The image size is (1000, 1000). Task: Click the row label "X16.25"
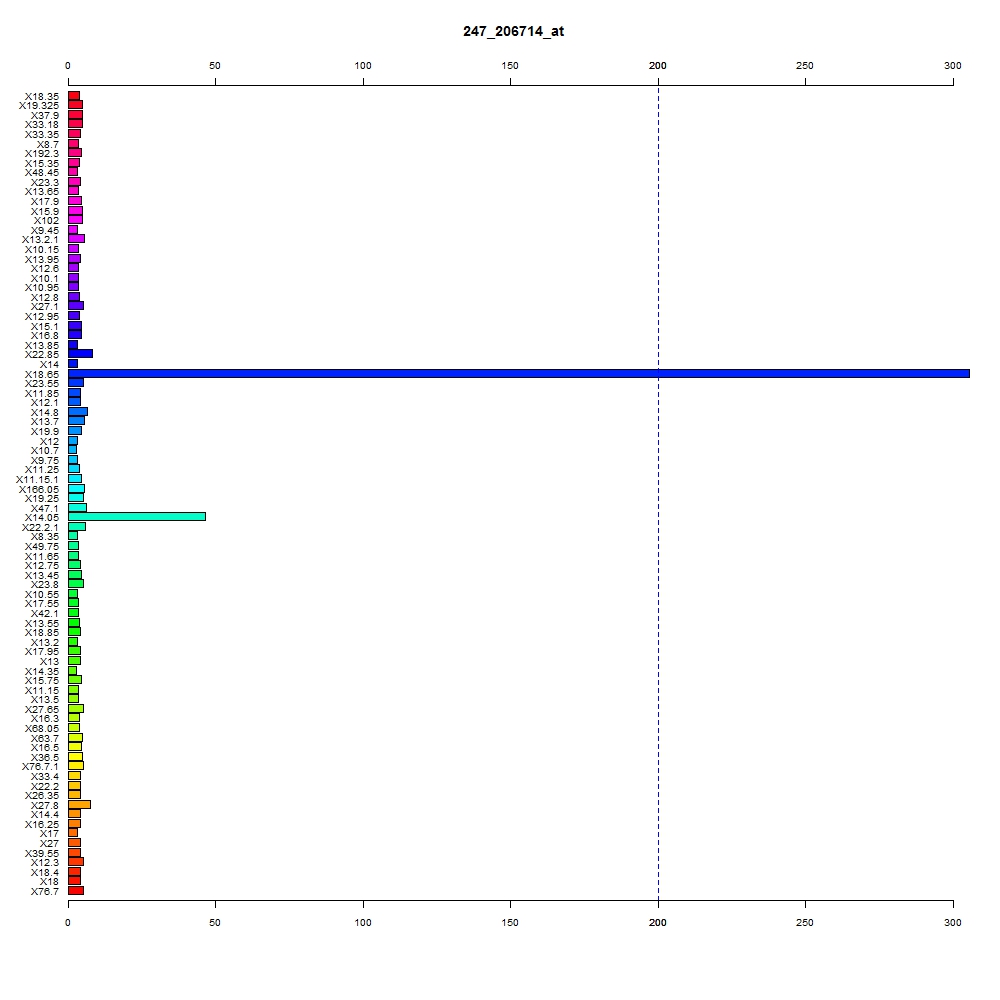pyautogui.click(x=42, y=825)
